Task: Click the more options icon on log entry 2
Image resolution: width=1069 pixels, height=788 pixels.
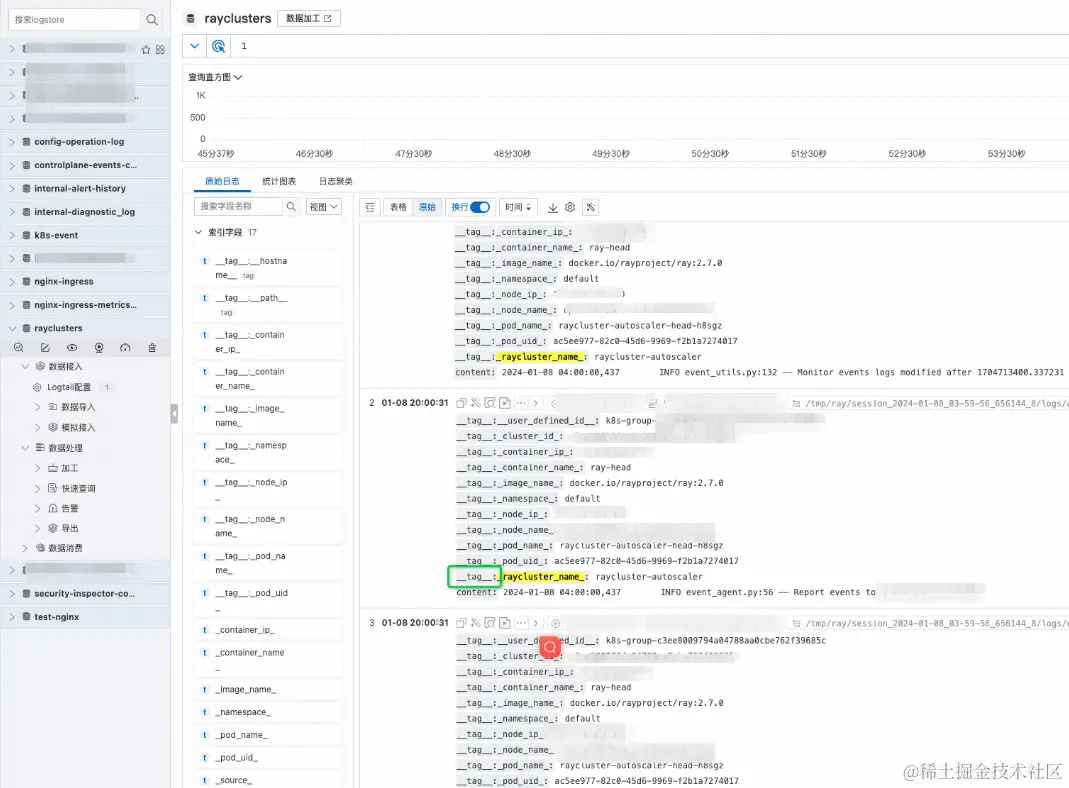Action: pyautogui.click(x=521, y=403)
